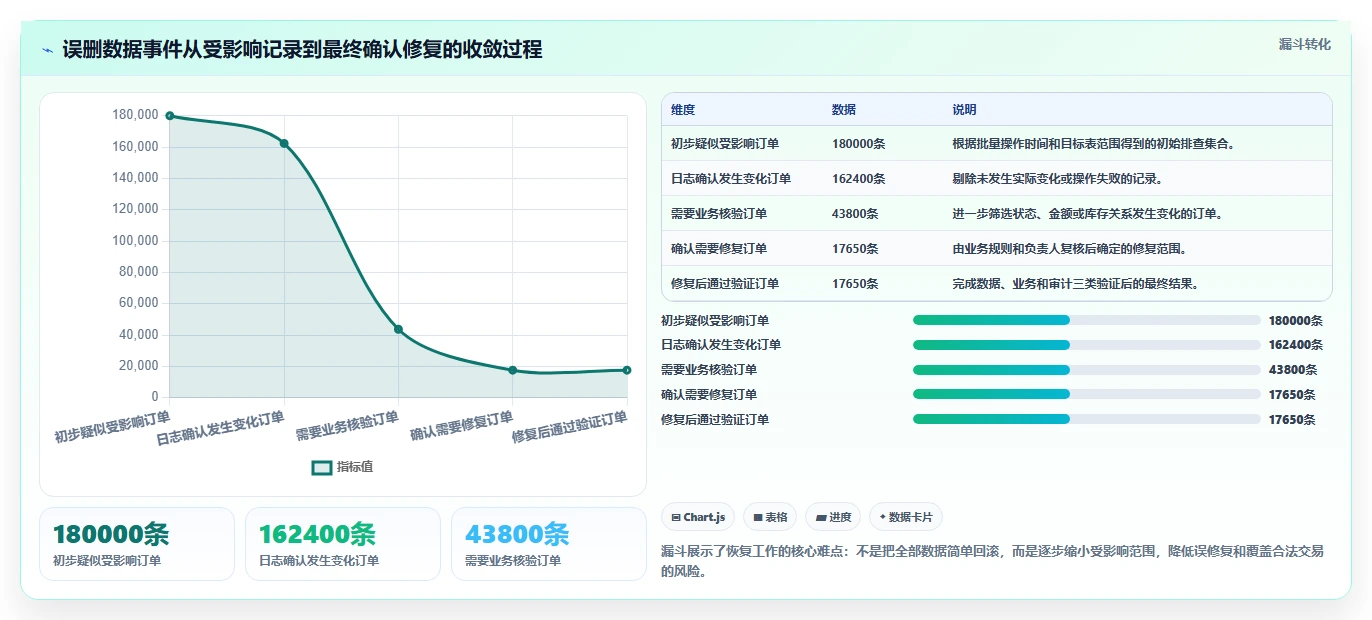Screen dimensions: 1372x620
Task: Select the table cell 162400条
Action: pos(858,178)
